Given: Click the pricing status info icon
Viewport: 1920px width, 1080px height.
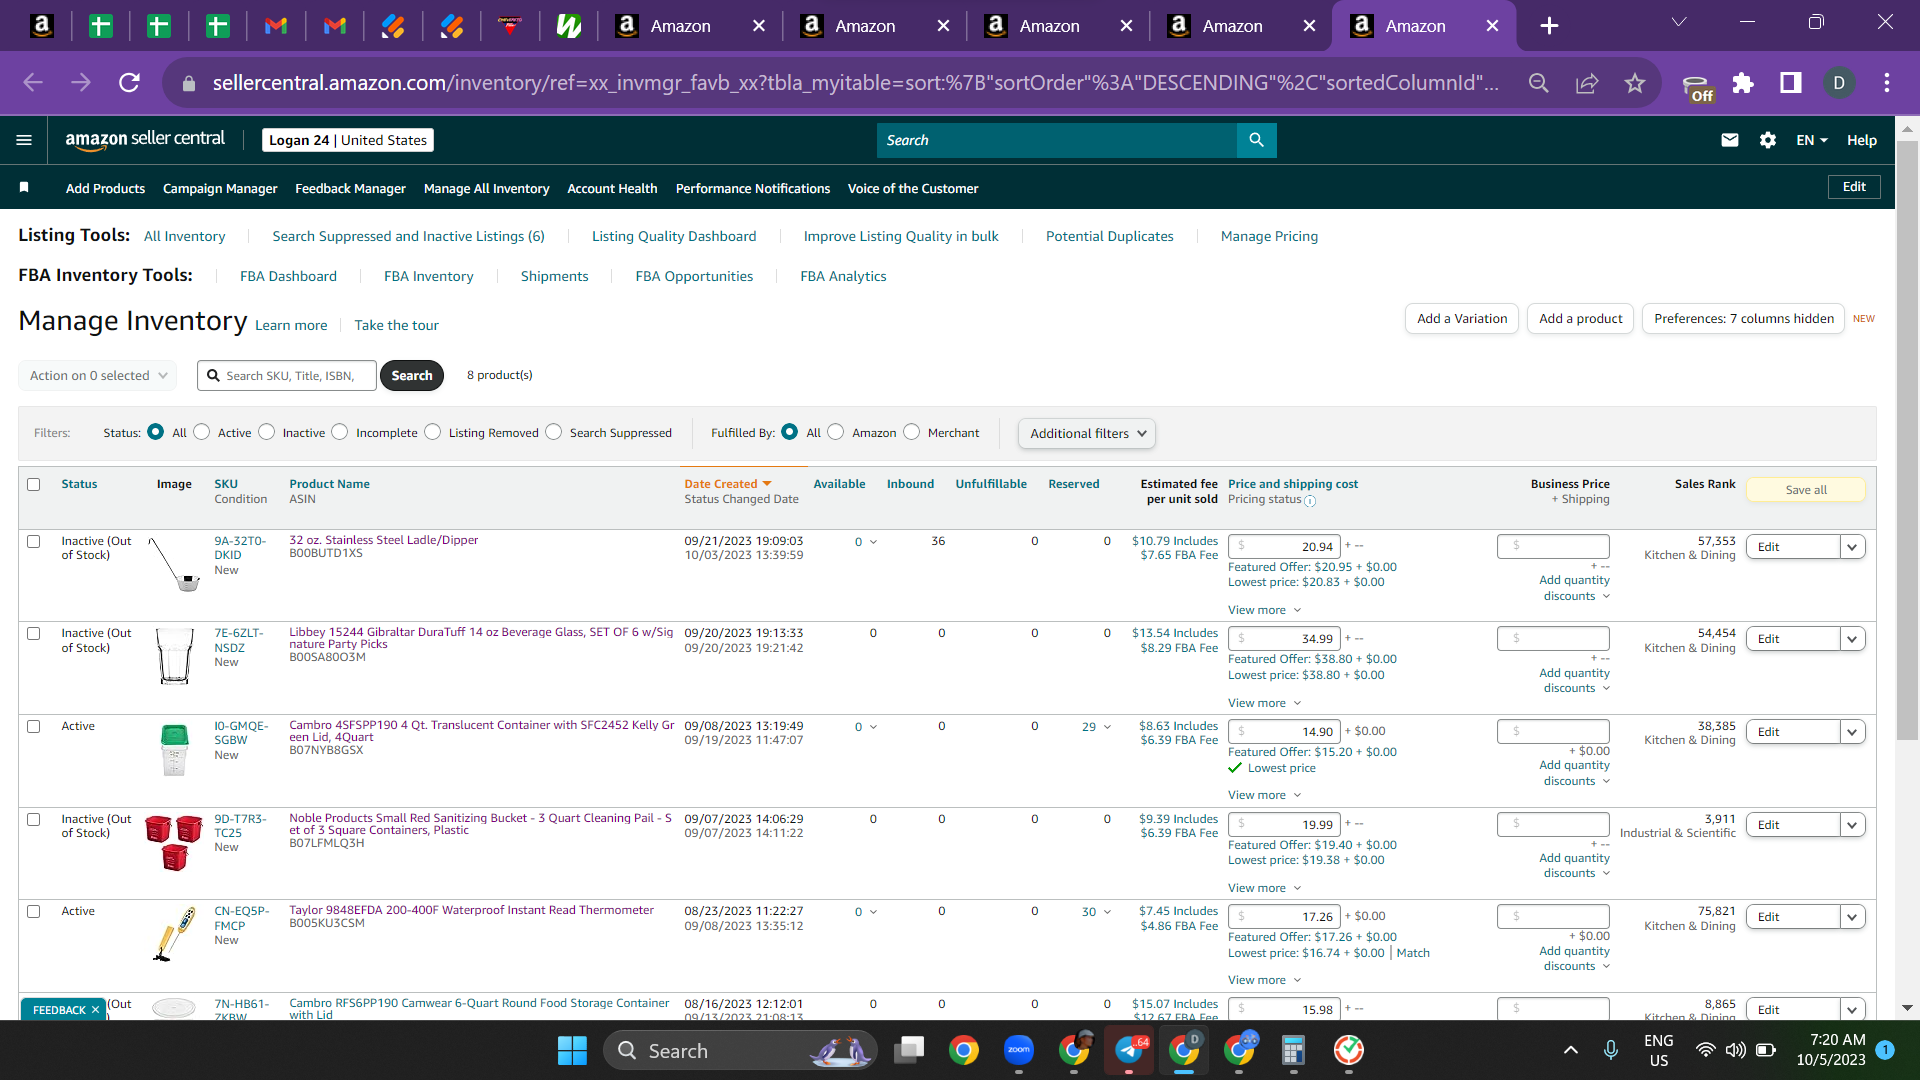Looking at the screenshot, I should tap(1310, 501).
